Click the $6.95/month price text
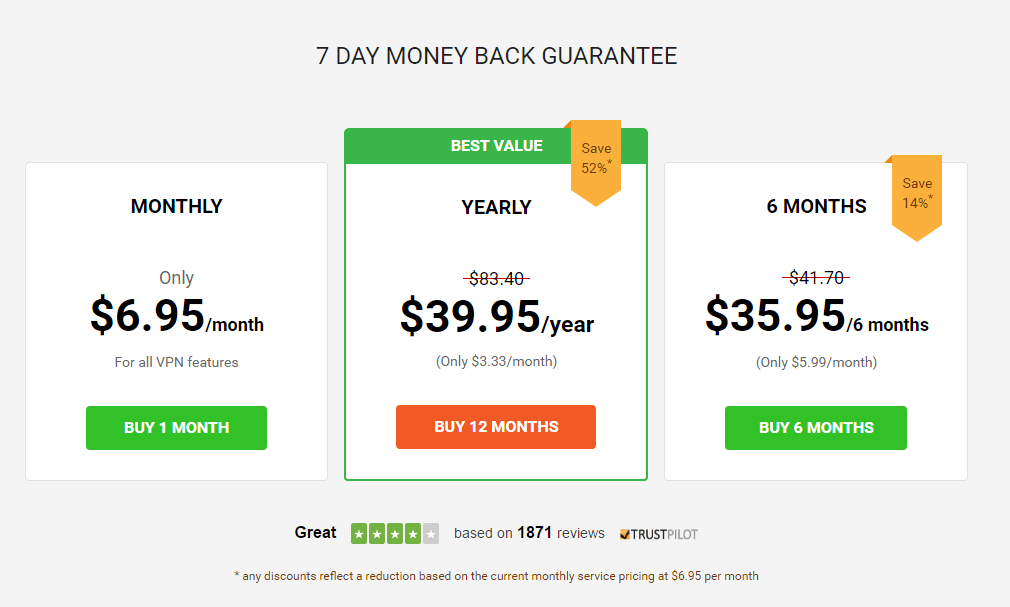This screenshot has width=1010, height=607. click(x=176, y=316)
